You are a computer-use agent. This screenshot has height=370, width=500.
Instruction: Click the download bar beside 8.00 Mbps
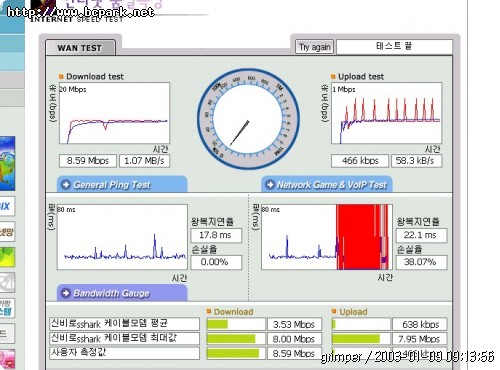click(236, 339)
